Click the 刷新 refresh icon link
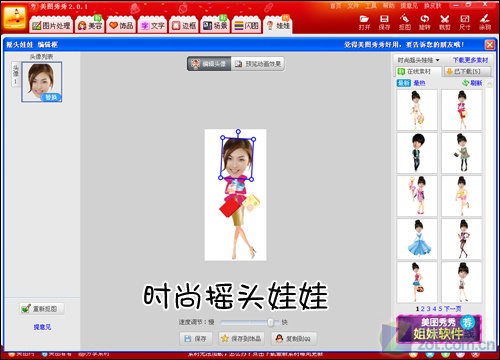This screenshot has width=500, height=360. pos(472,83)
